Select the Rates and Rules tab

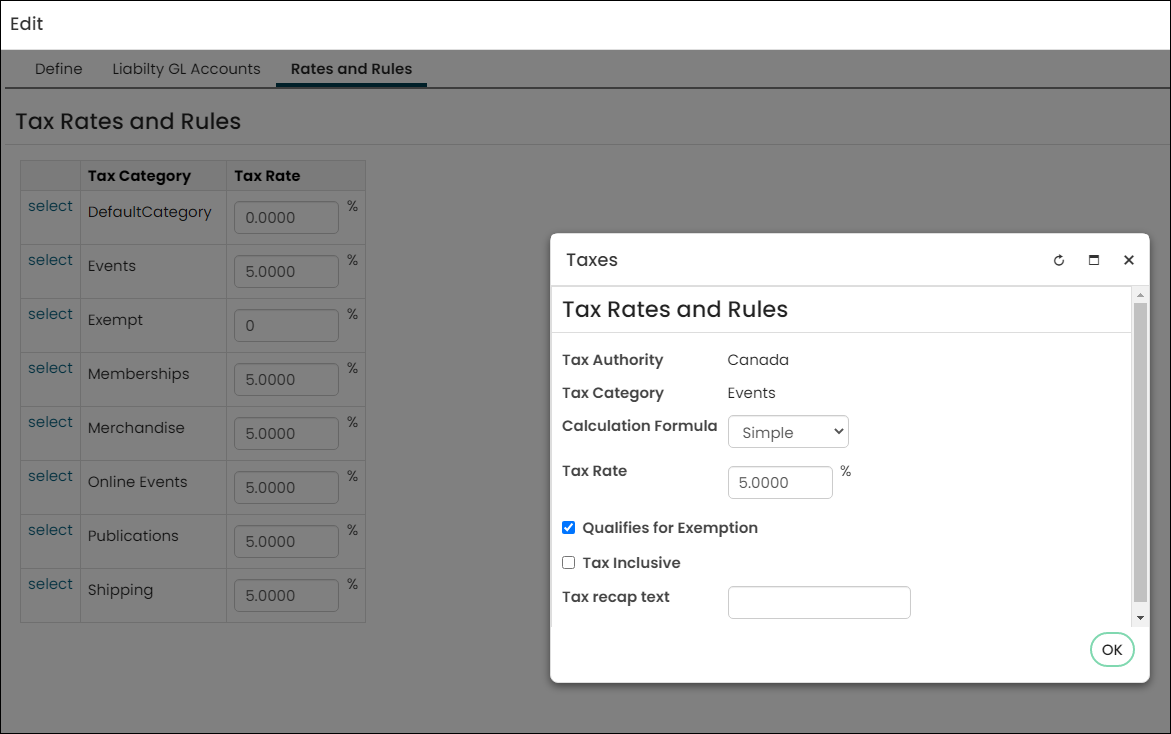[x=351, y=69]
